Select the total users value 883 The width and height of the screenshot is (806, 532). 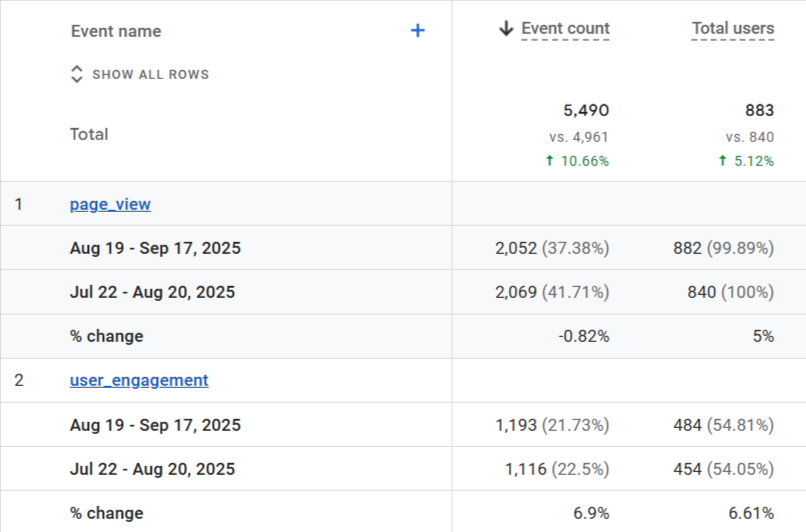pyautogui.click(x=759, y=110)
